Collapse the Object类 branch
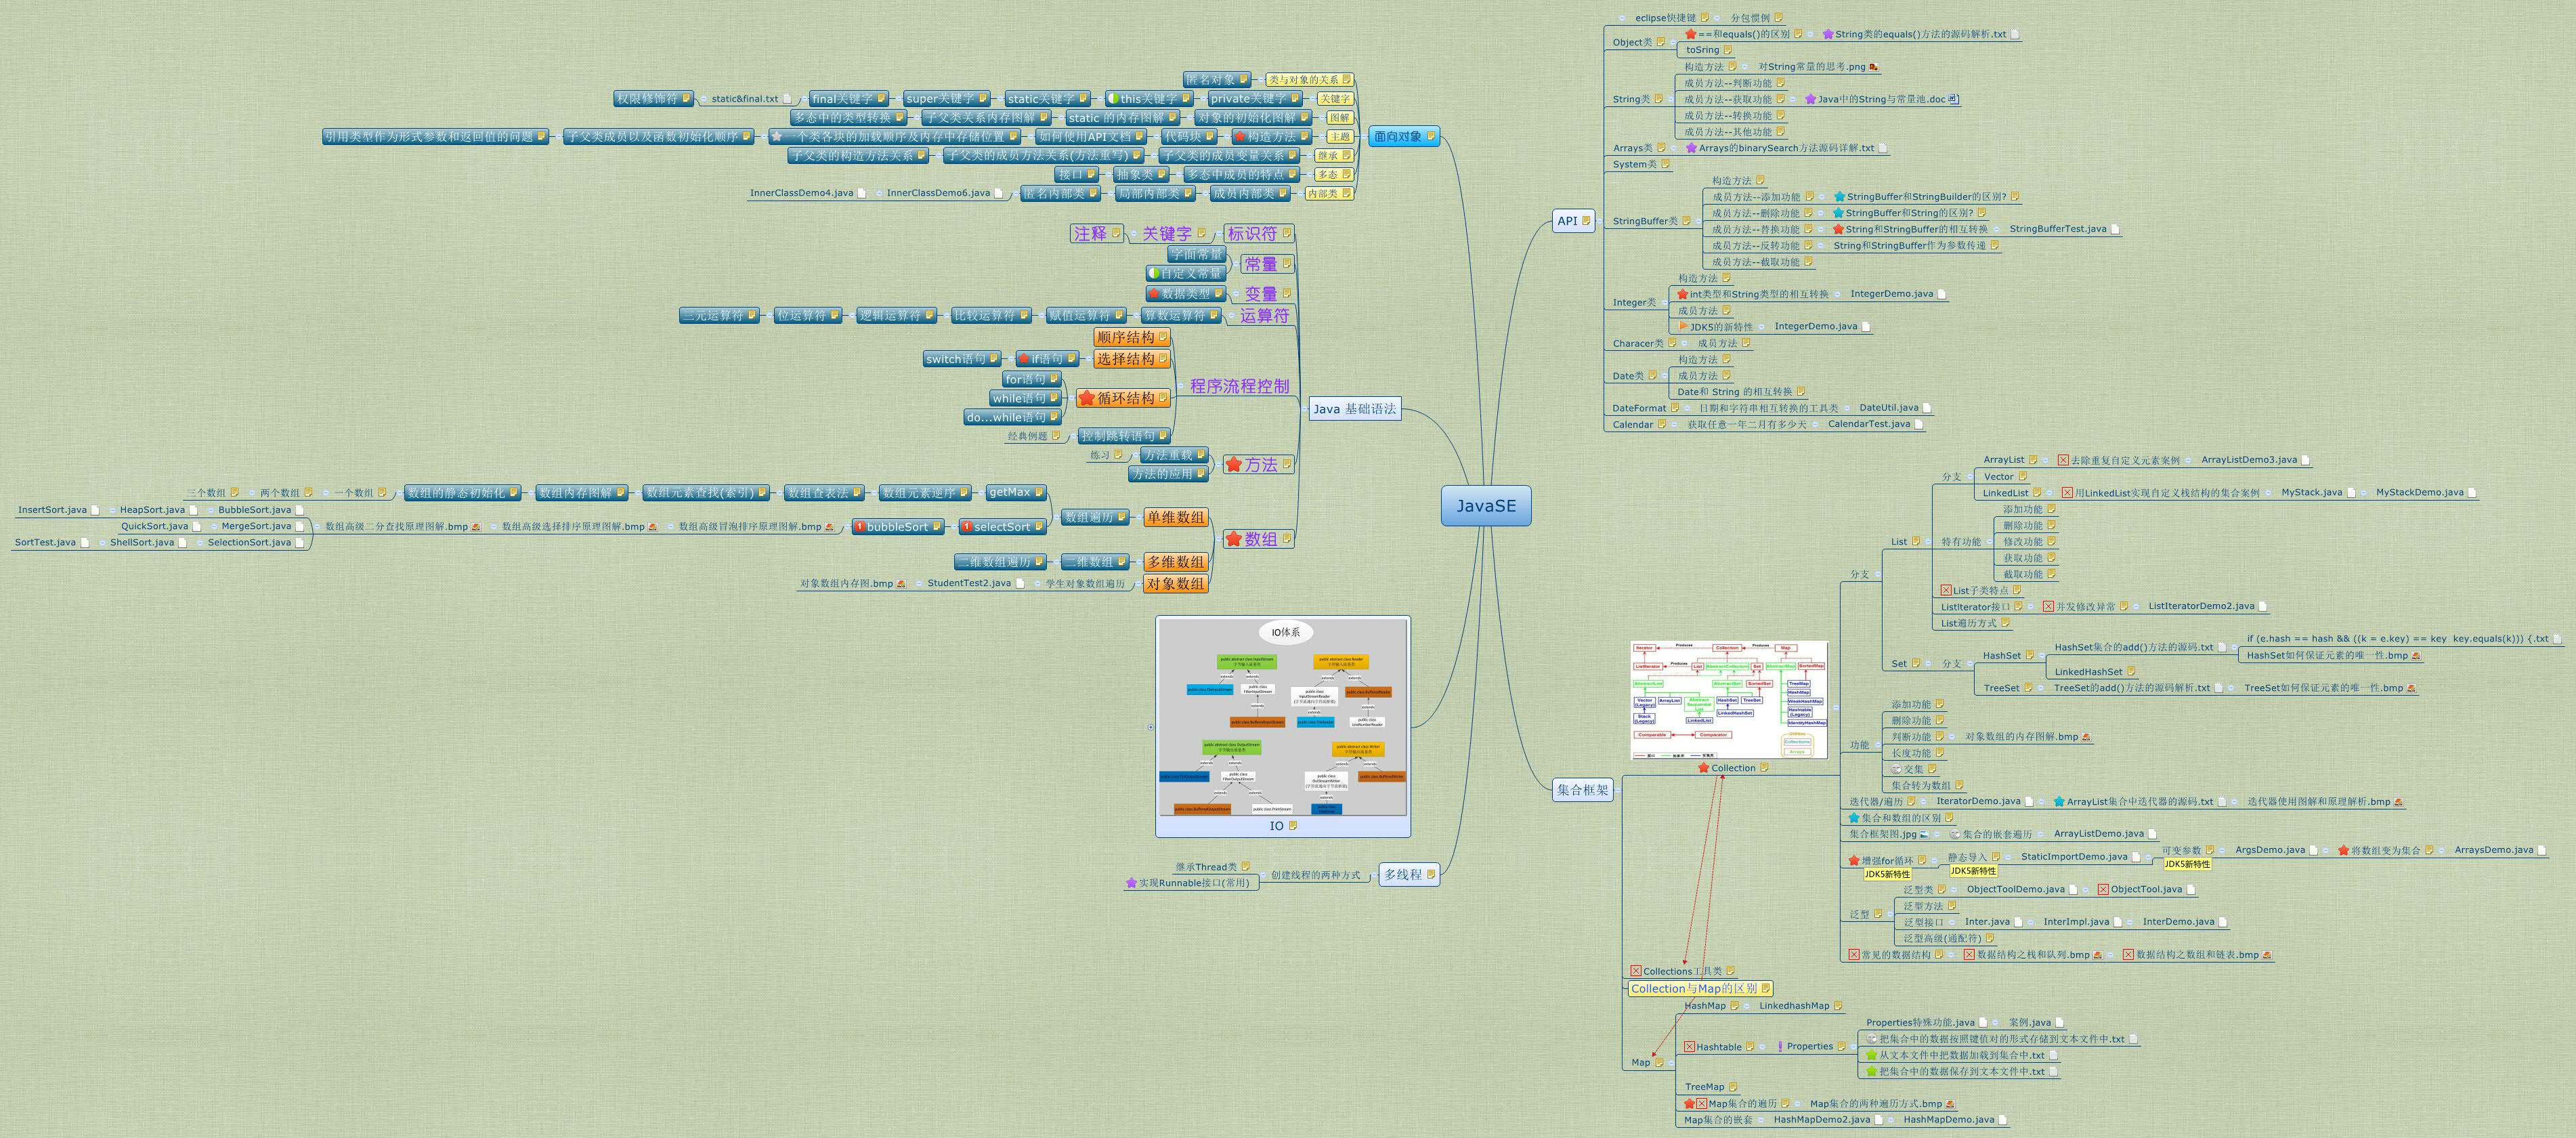 pyautogui.click(x=1674, y=42)
